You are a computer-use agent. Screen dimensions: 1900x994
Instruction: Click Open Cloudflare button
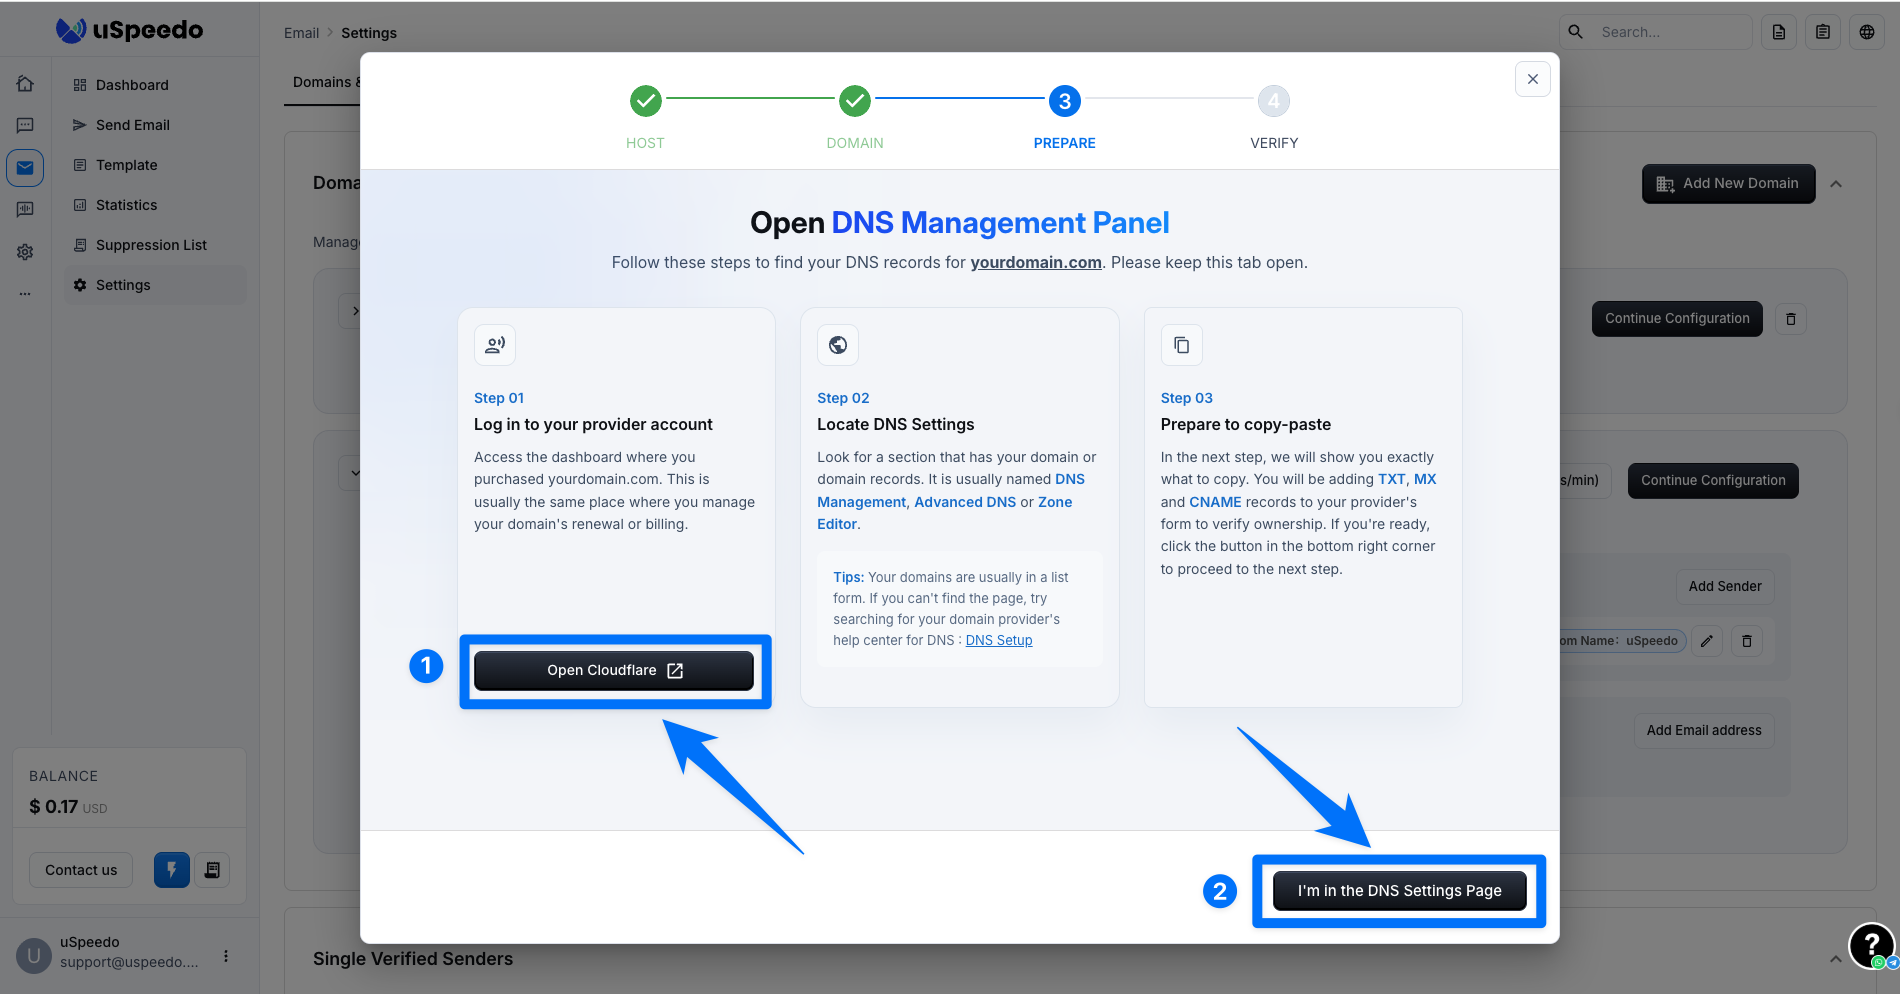point(614,671)
